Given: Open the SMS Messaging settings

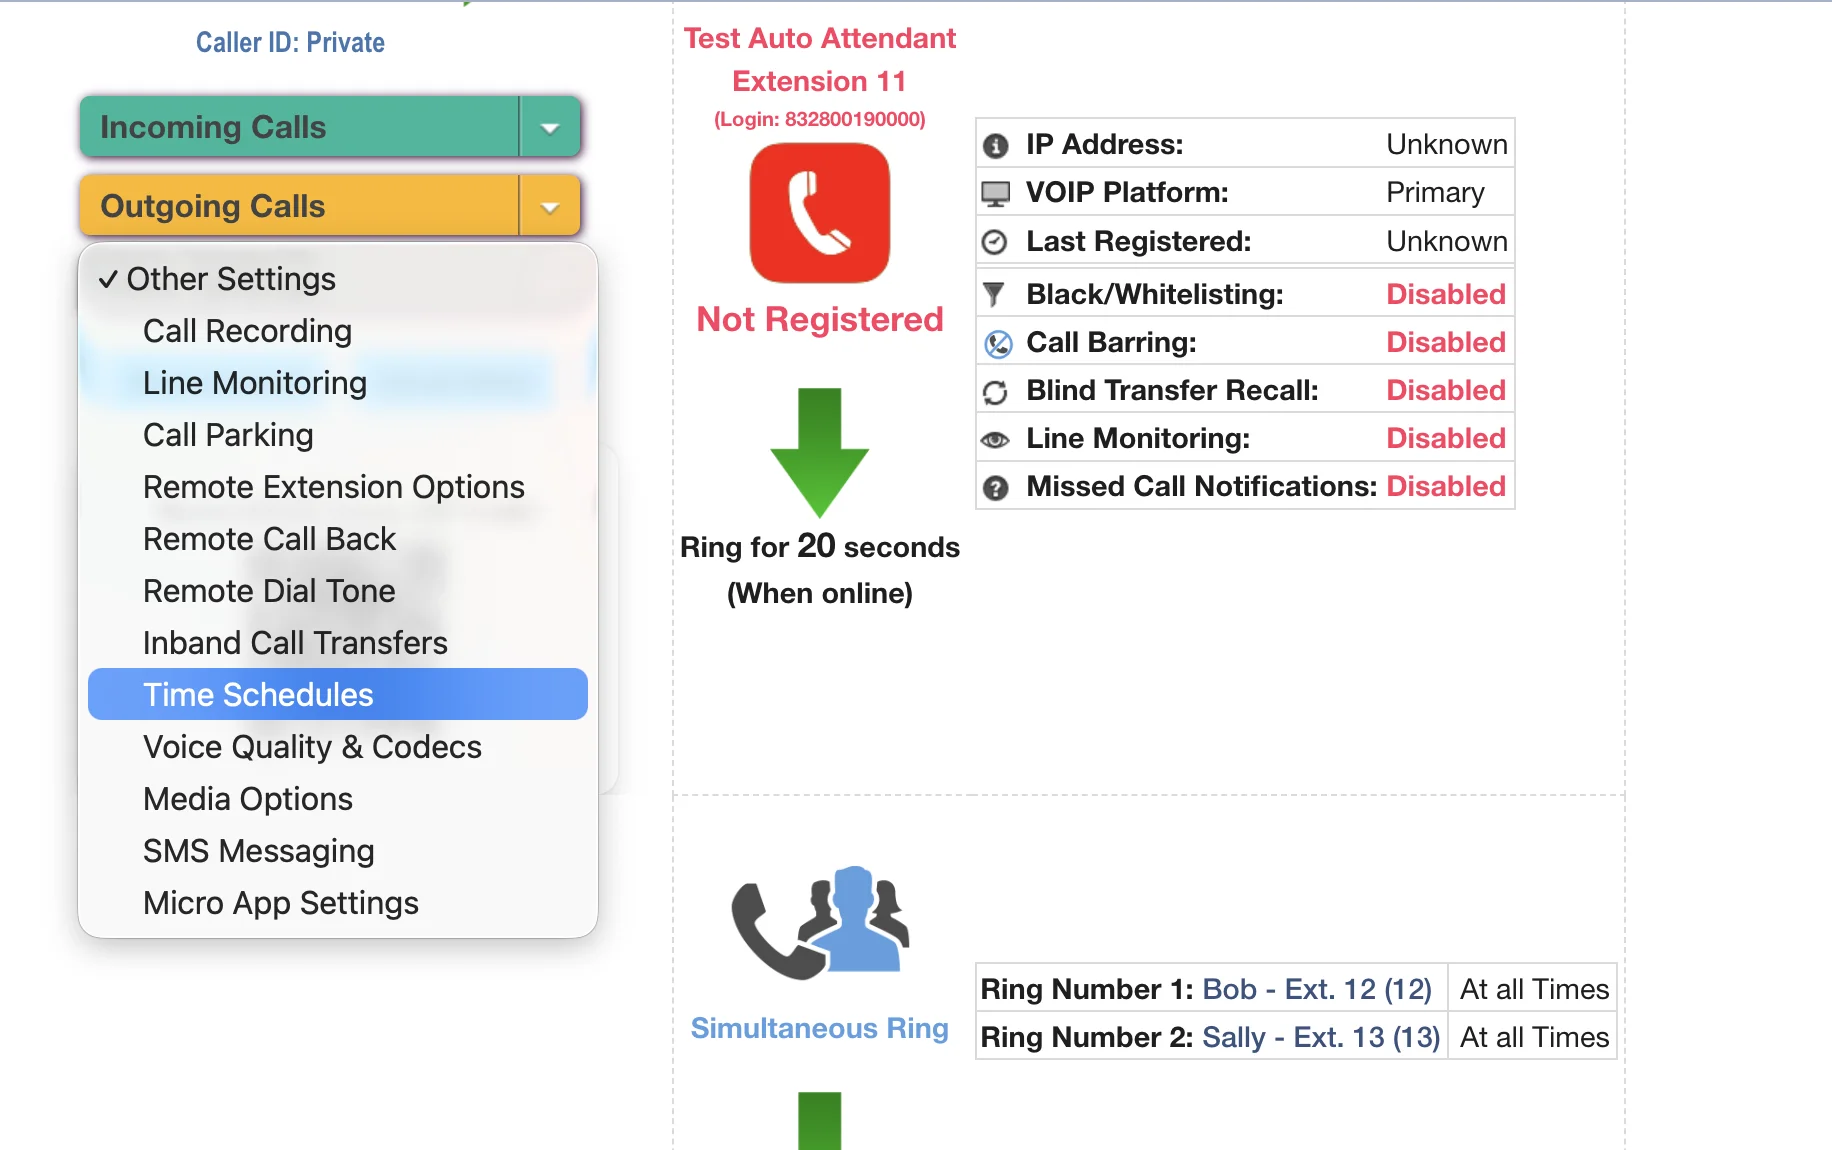Looking at the screenshot, I should tap(259, 851).
